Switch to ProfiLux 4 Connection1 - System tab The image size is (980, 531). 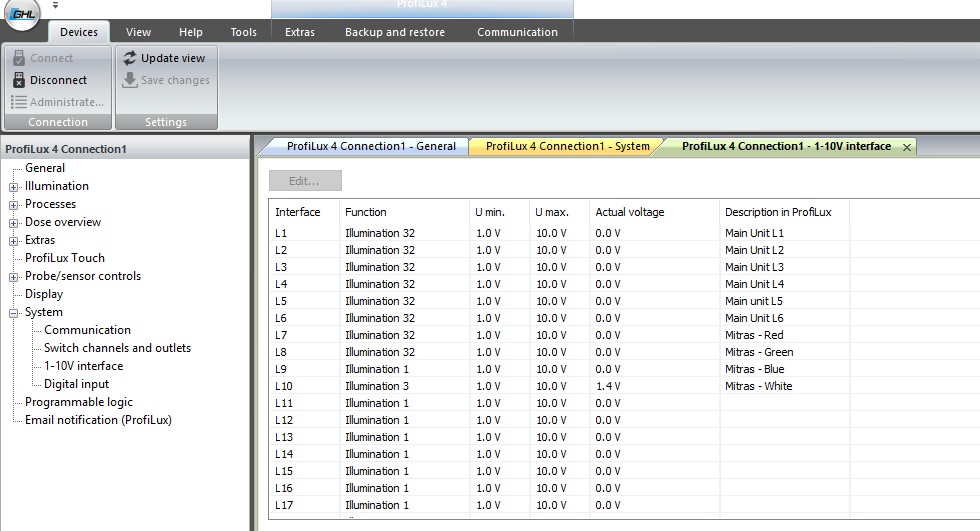[x=568, y=146]
